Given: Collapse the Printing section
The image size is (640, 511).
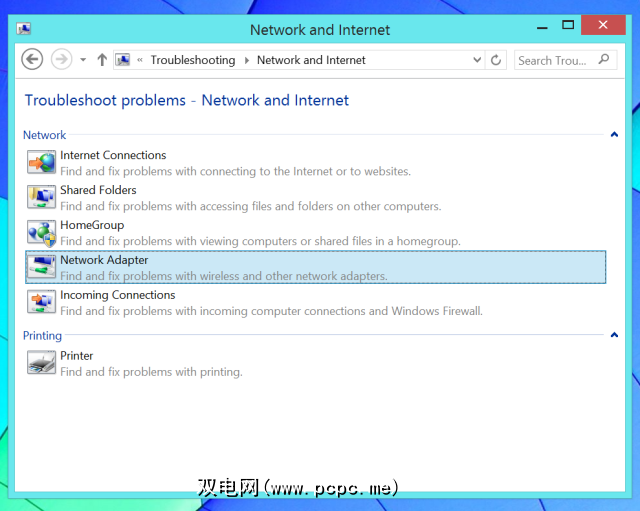Looking at the screenshot, I should [x=614, y=335].
